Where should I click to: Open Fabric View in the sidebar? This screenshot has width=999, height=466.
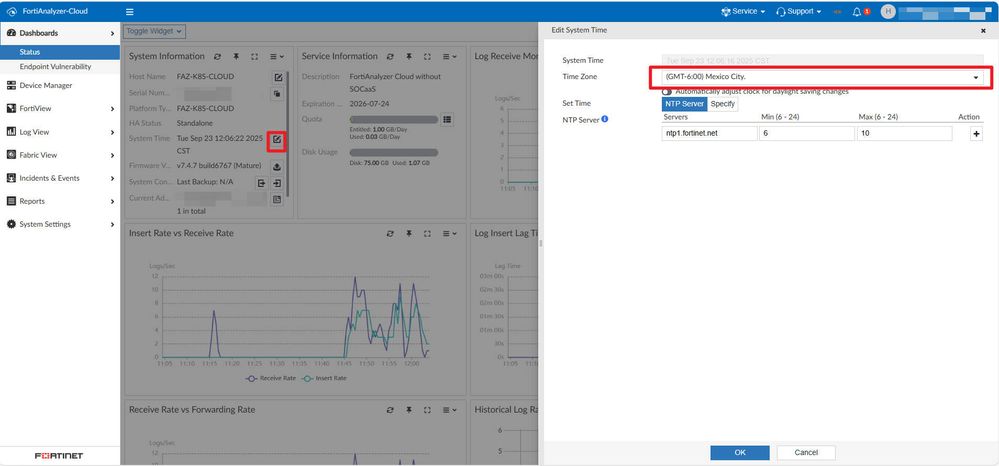pyautogui.click(x=60, y=155)
